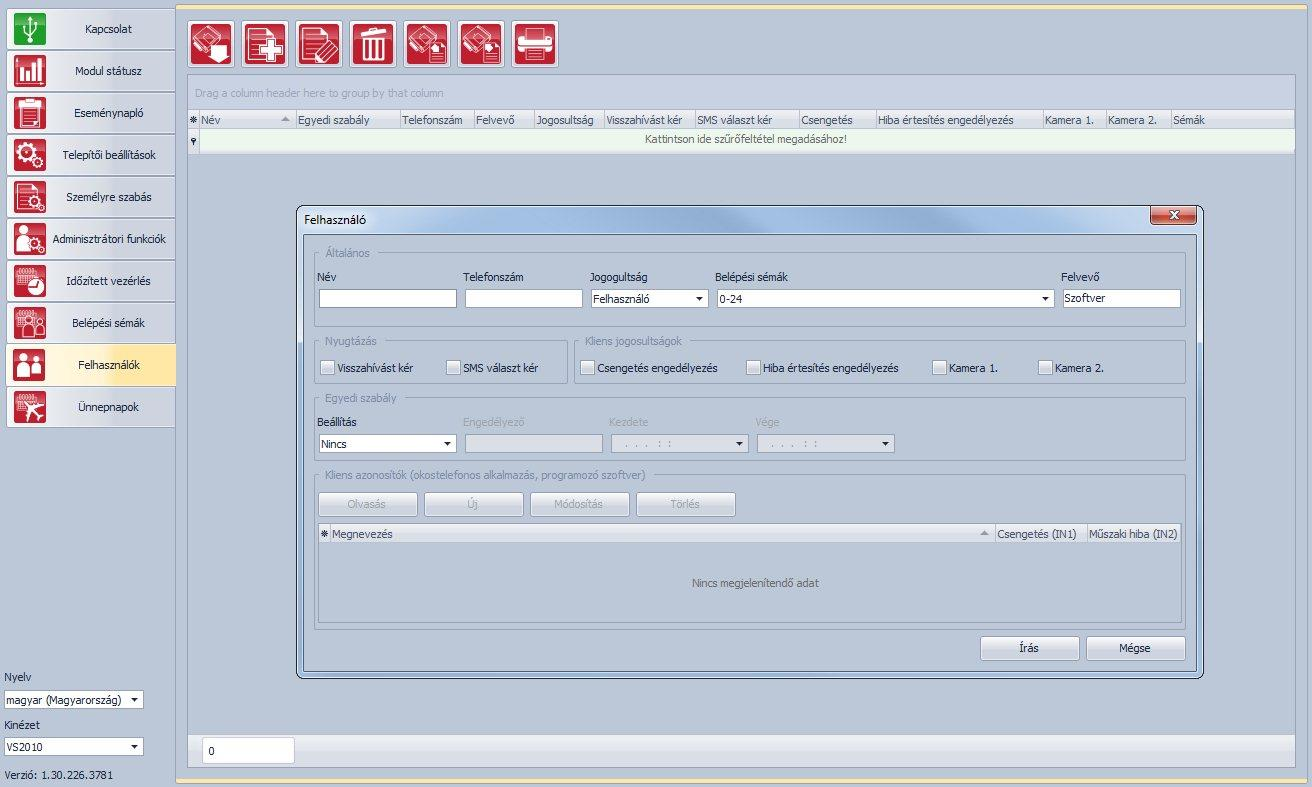Open the Nyelv language dropdown
Screen dimensions: 1312x787
click(x=73, y=700)
